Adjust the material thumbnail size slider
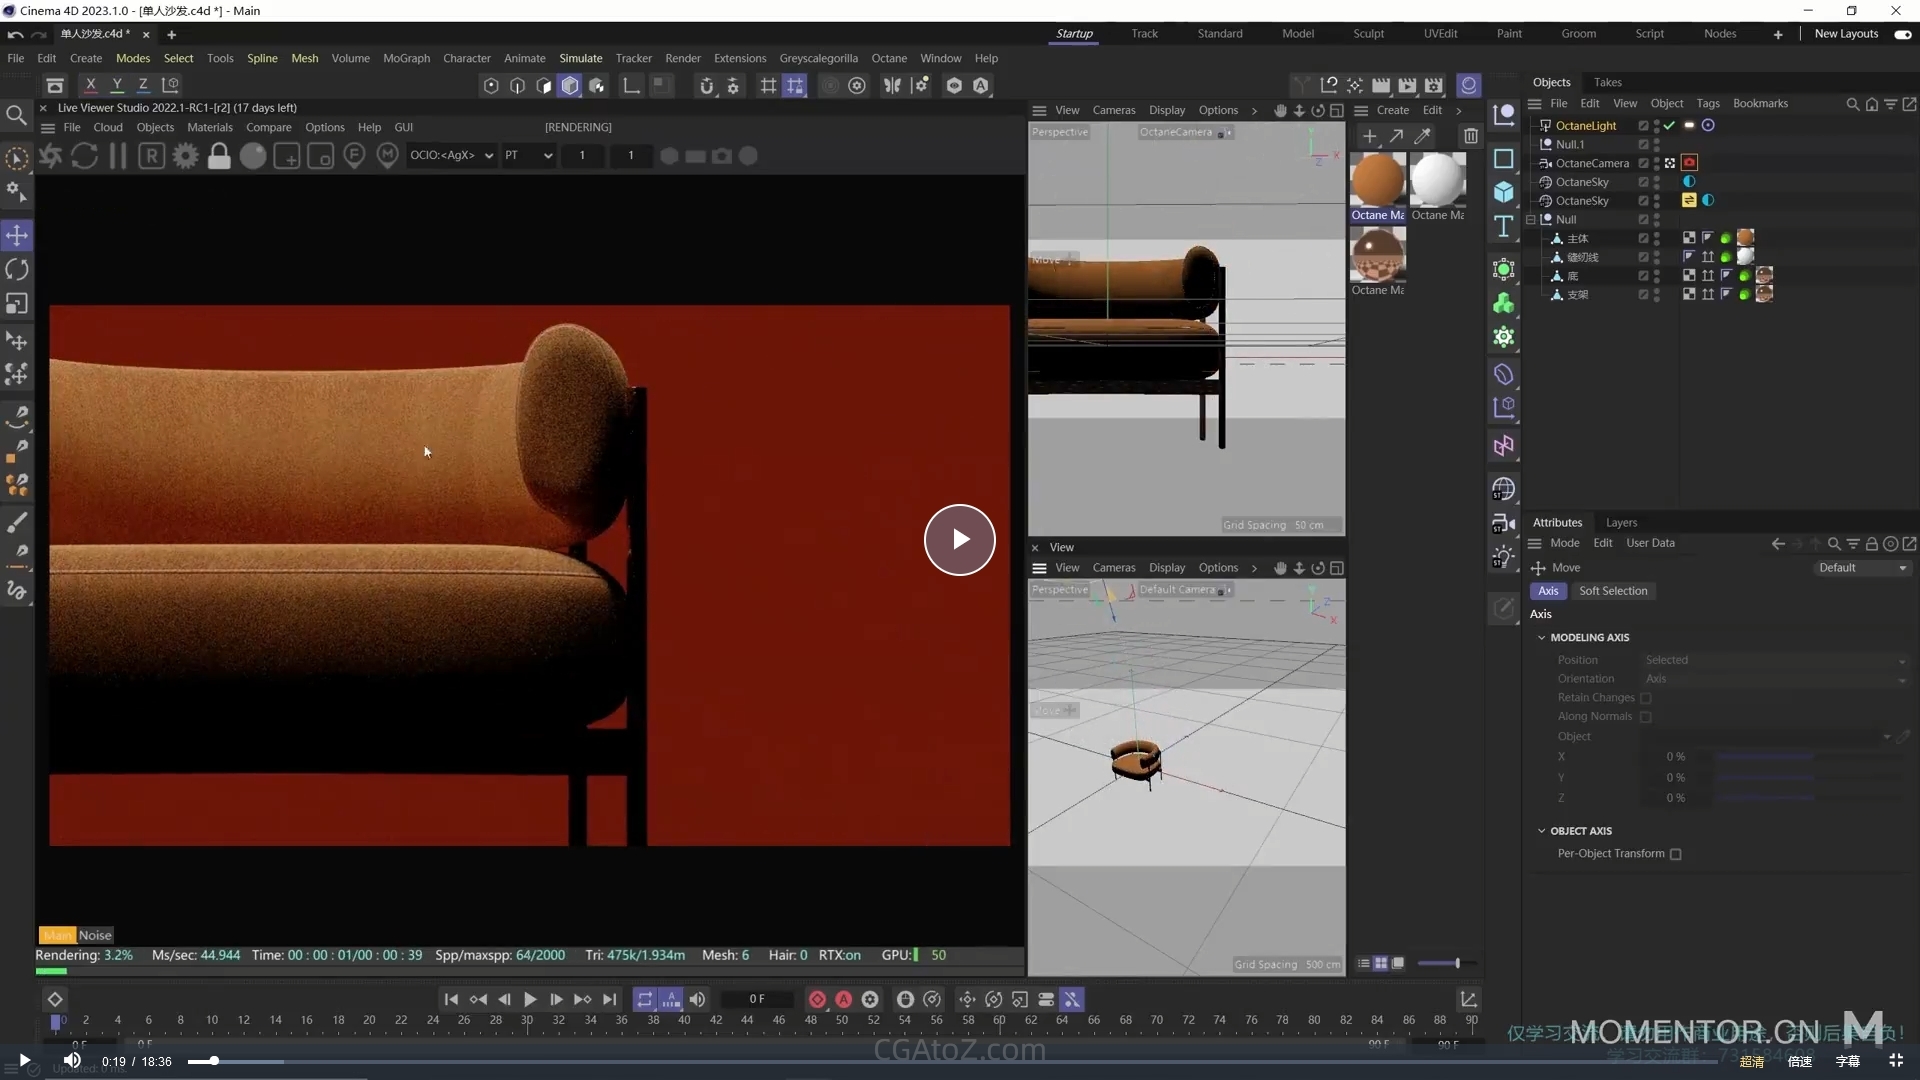1920x1080 pixels. [x=1457, y=963]
